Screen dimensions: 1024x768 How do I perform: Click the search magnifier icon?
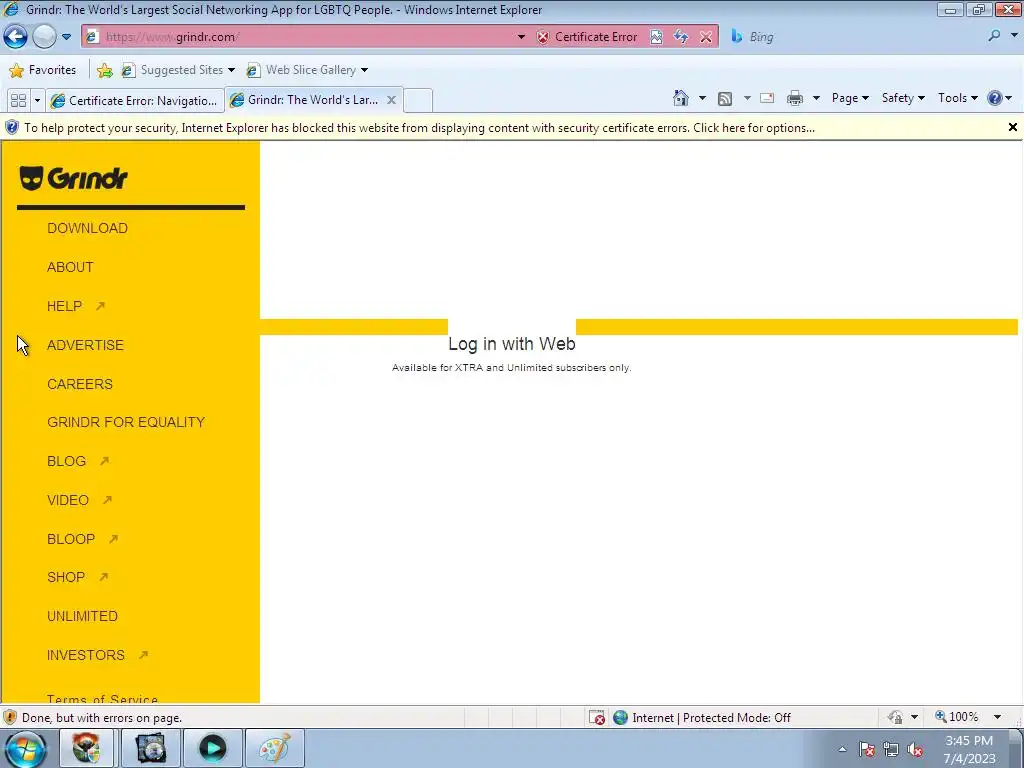tap(994, 37)
